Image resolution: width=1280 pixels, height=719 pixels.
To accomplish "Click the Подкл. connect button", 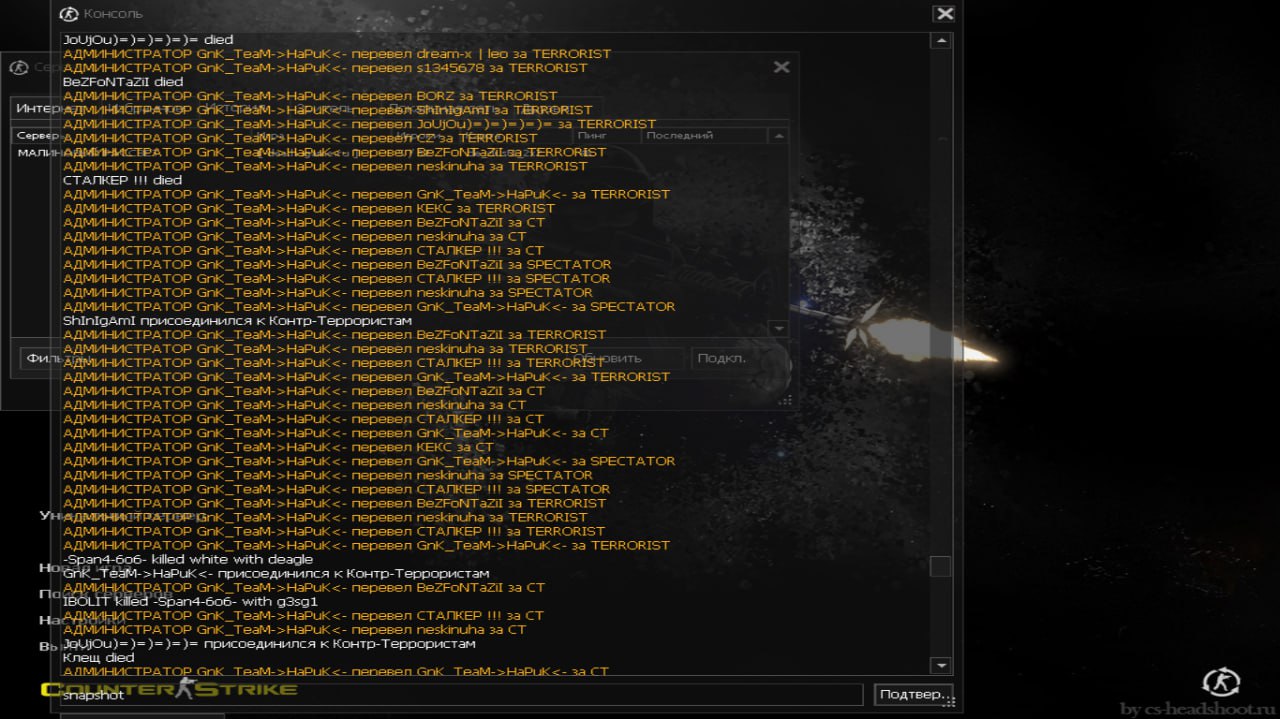I will (x=721, y=358).
